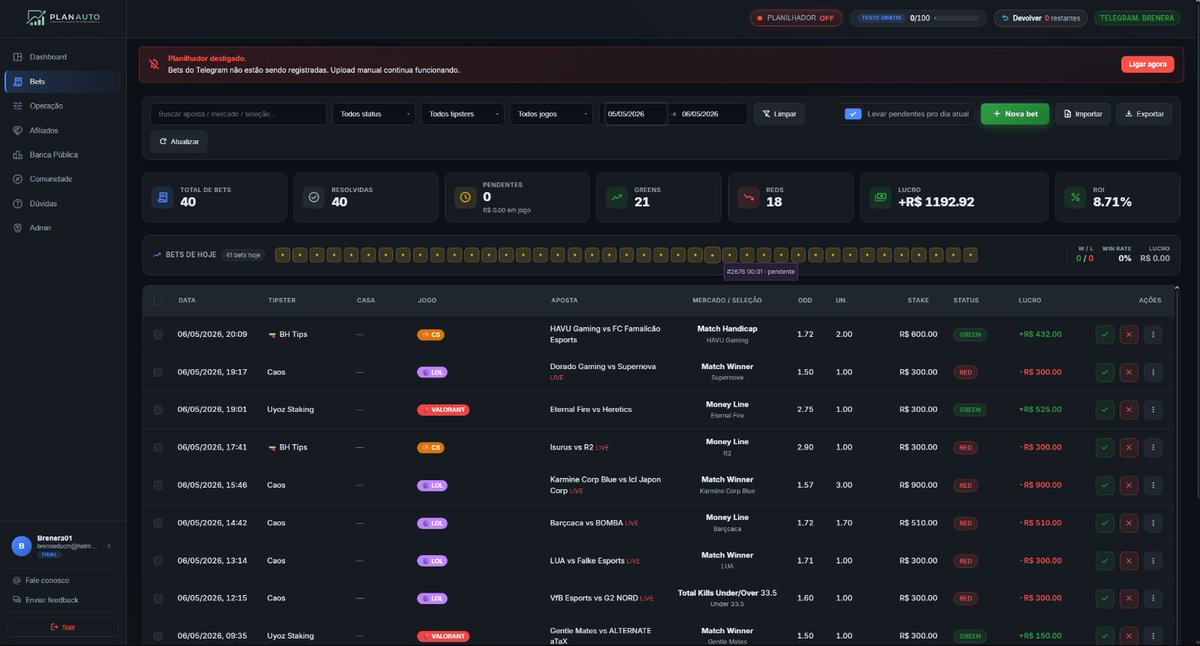Select the checkbox for the 19:01 Eternal Fire bet

158,409
